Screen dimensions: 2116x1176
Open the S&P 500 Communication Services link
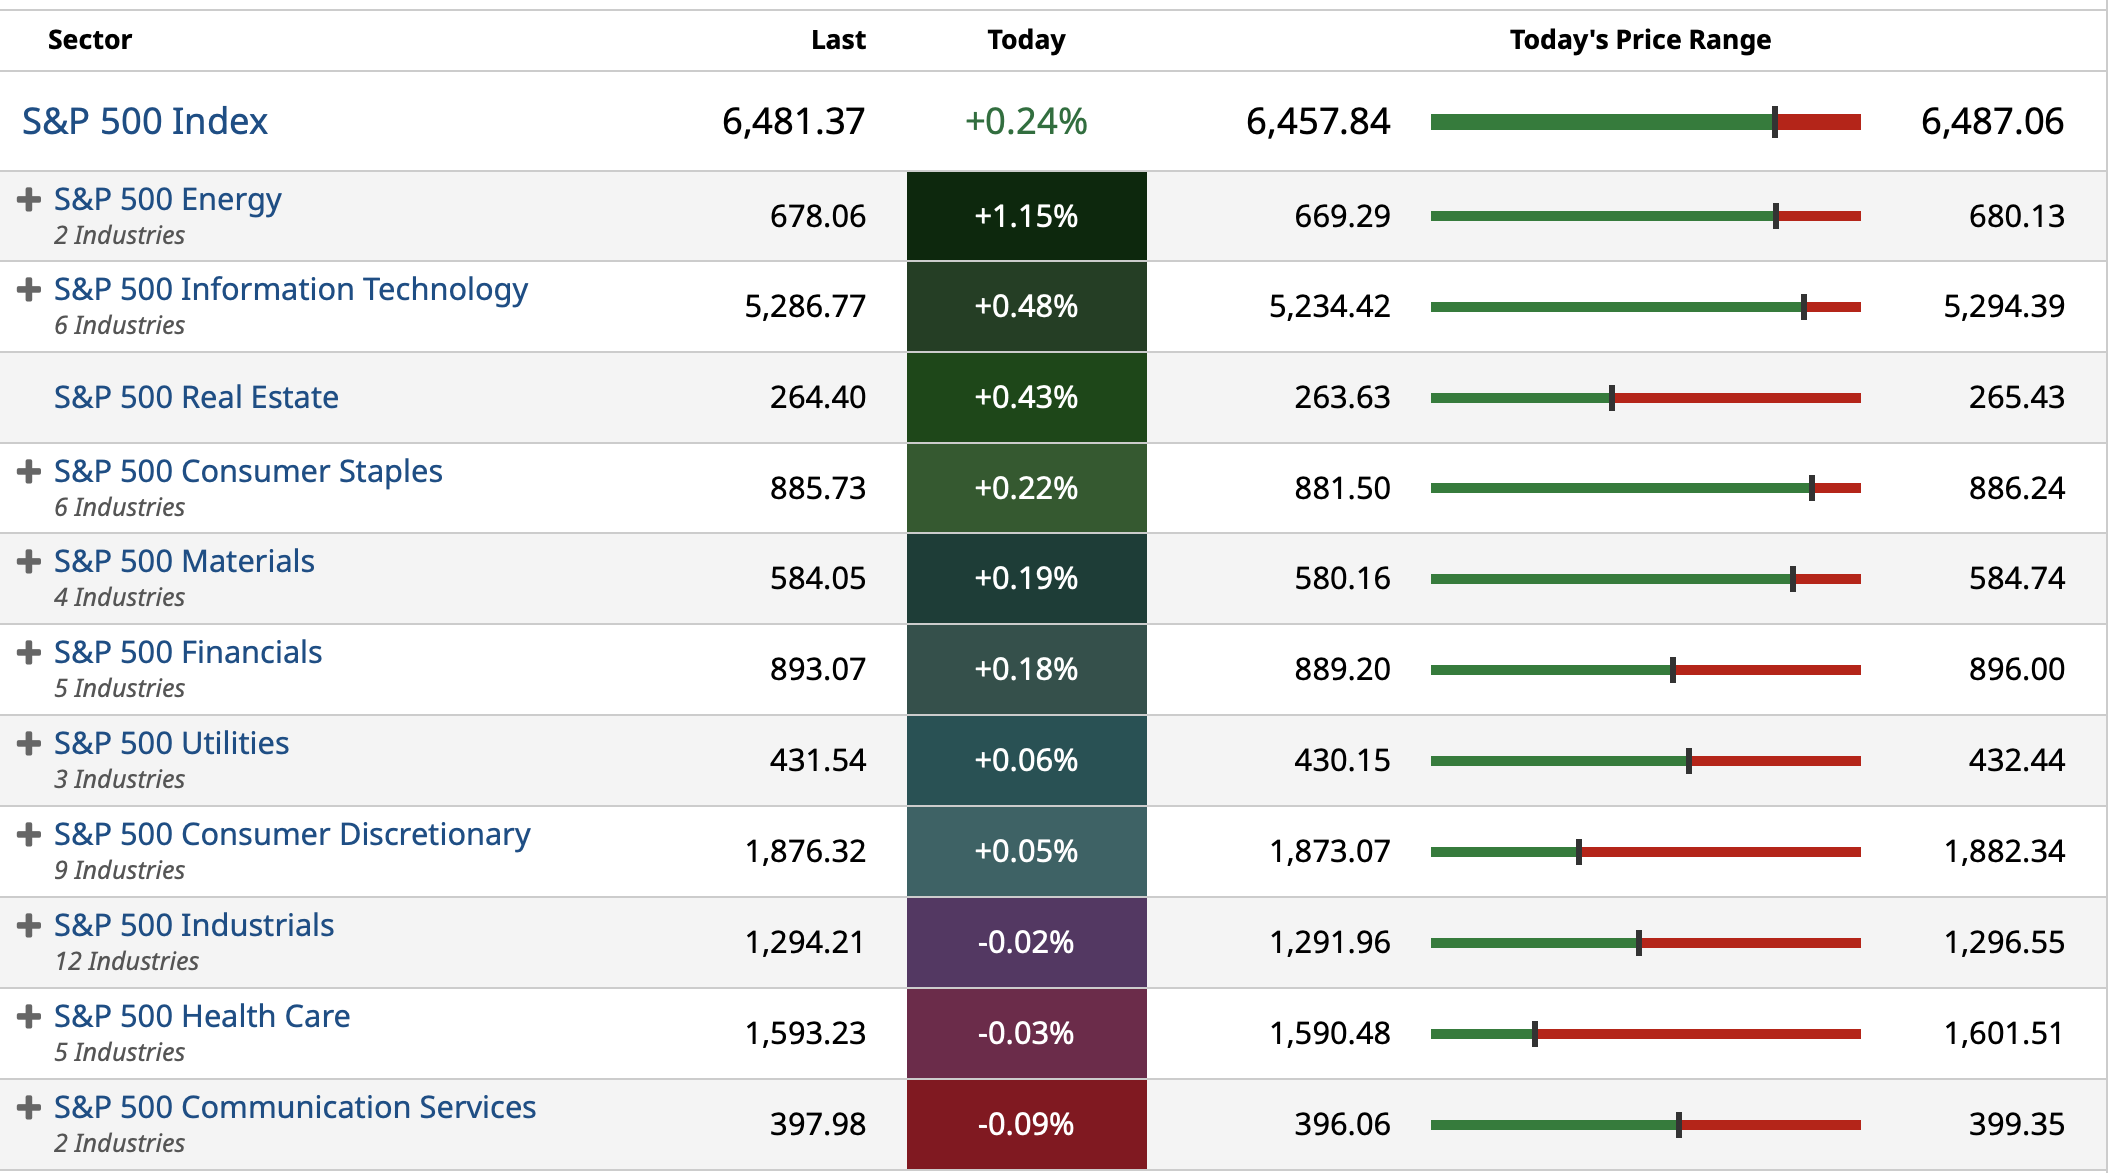pos(295,1107)
